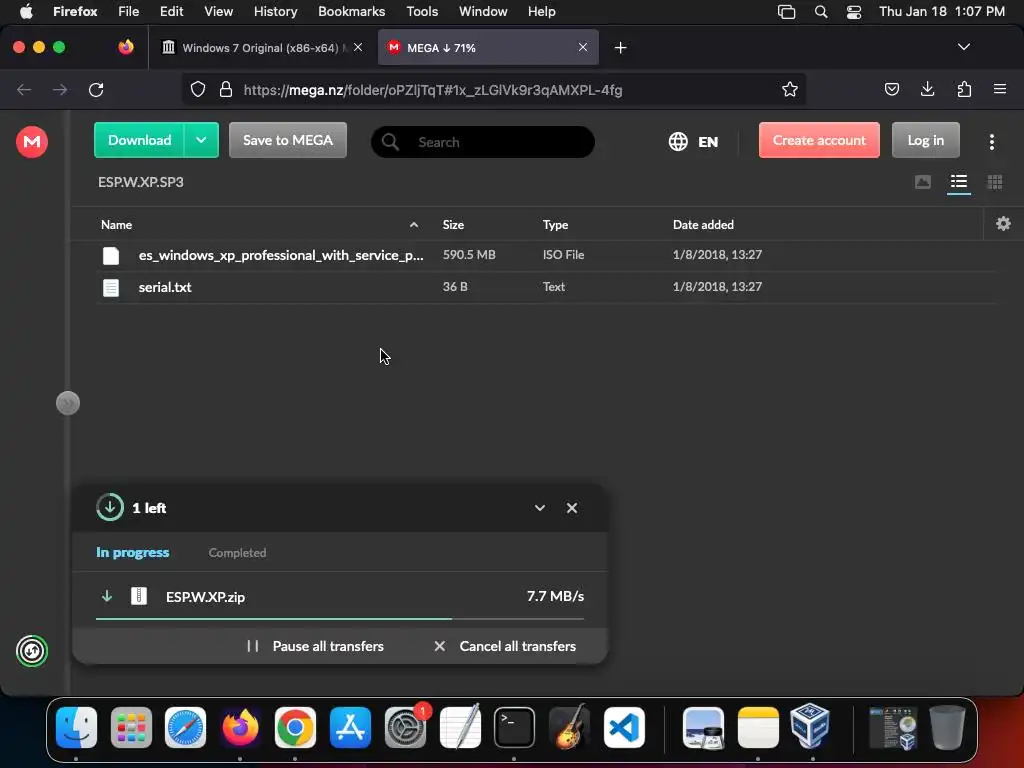This screenshot has height=768, width=1024.
Task: Click the MEGA logo icon in sidebar
Action: [31, 141]
